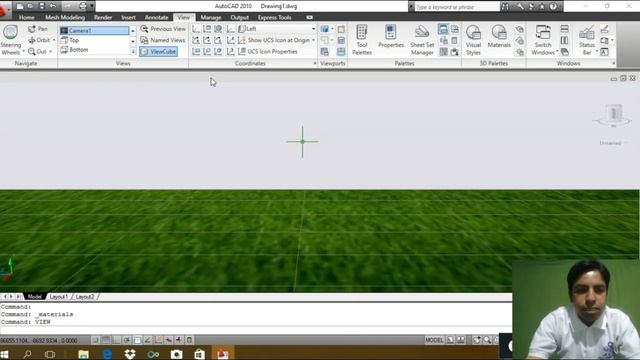
Task: Open the Materials palette
Action: click(x=499, y=36)
